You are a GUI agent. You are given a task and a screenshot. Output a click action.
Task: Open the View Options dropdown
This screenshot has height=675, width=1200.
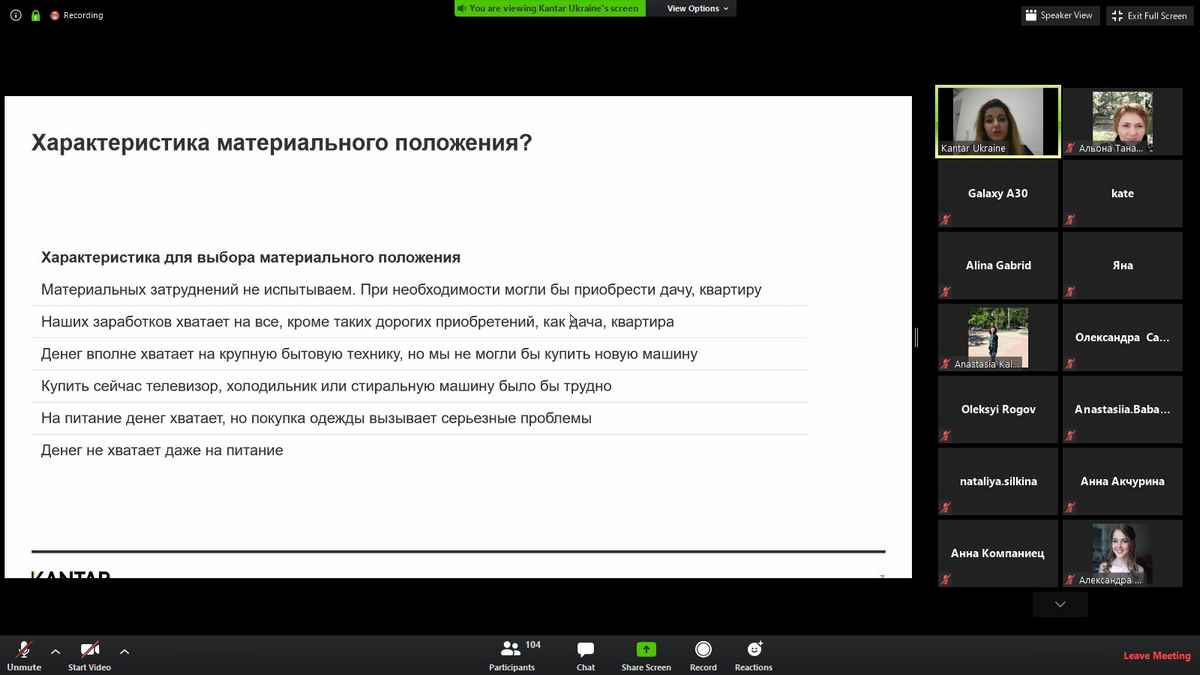coord(697,8)
